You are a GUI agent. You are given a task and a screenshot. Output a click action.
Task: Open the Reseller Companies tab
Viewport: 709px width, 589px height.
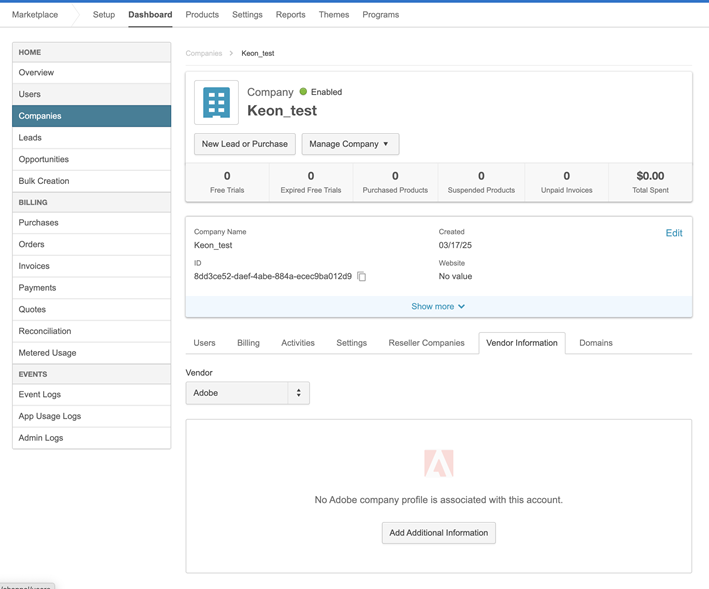pyautogui.click(x=426, y=343)
